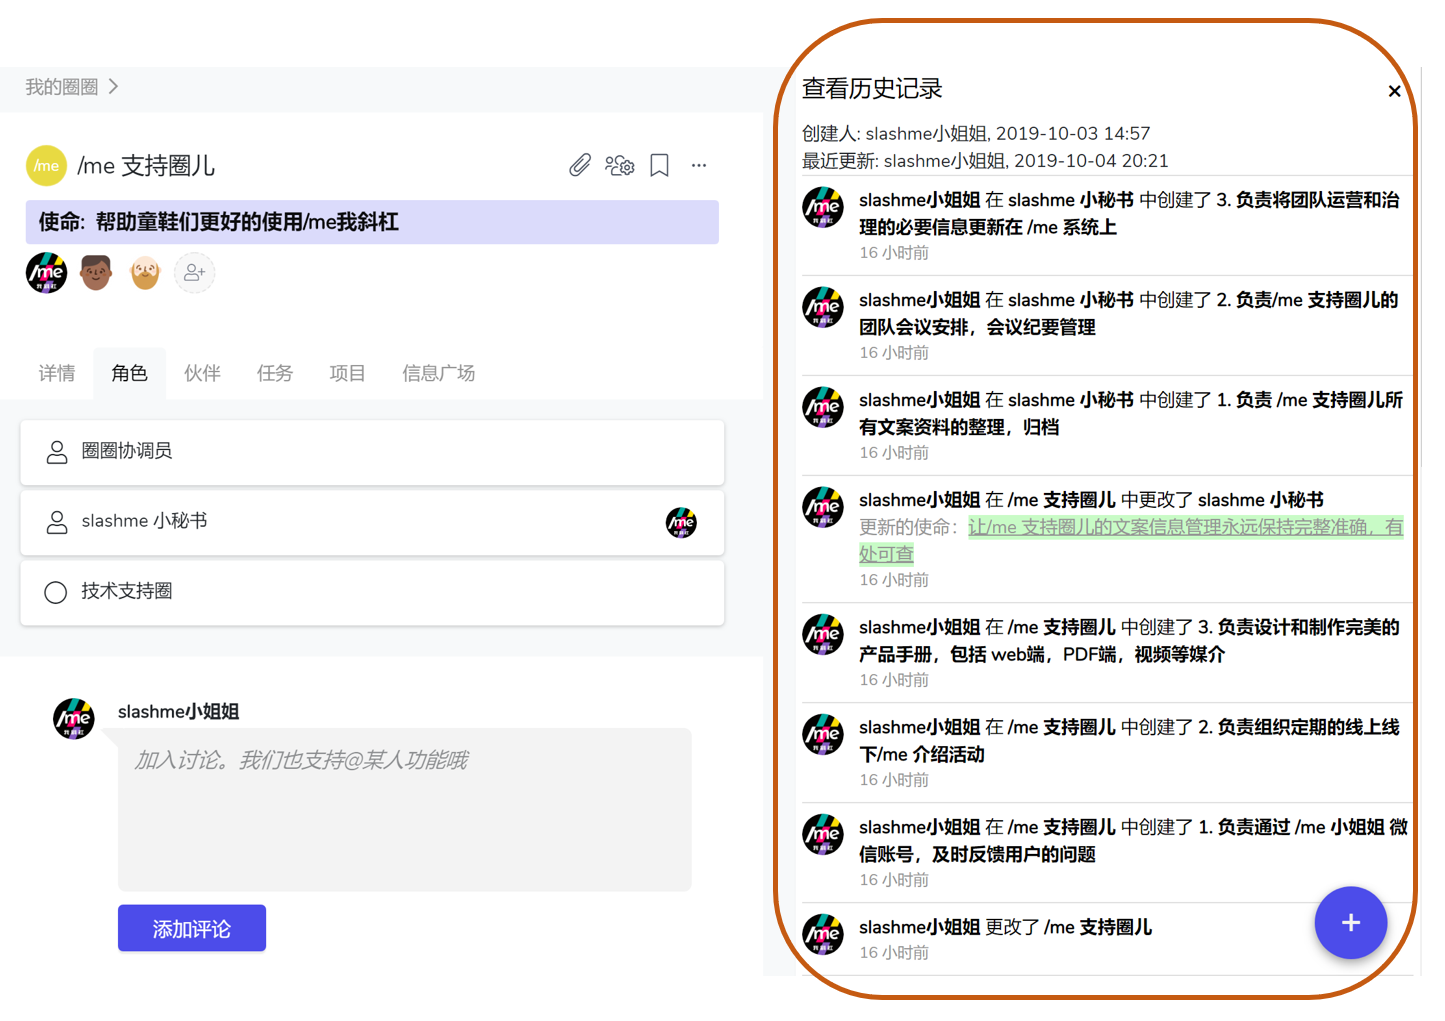1445x1021 pixels.
Task: Click the first /me member avatar
Action: tap(46, 272)
